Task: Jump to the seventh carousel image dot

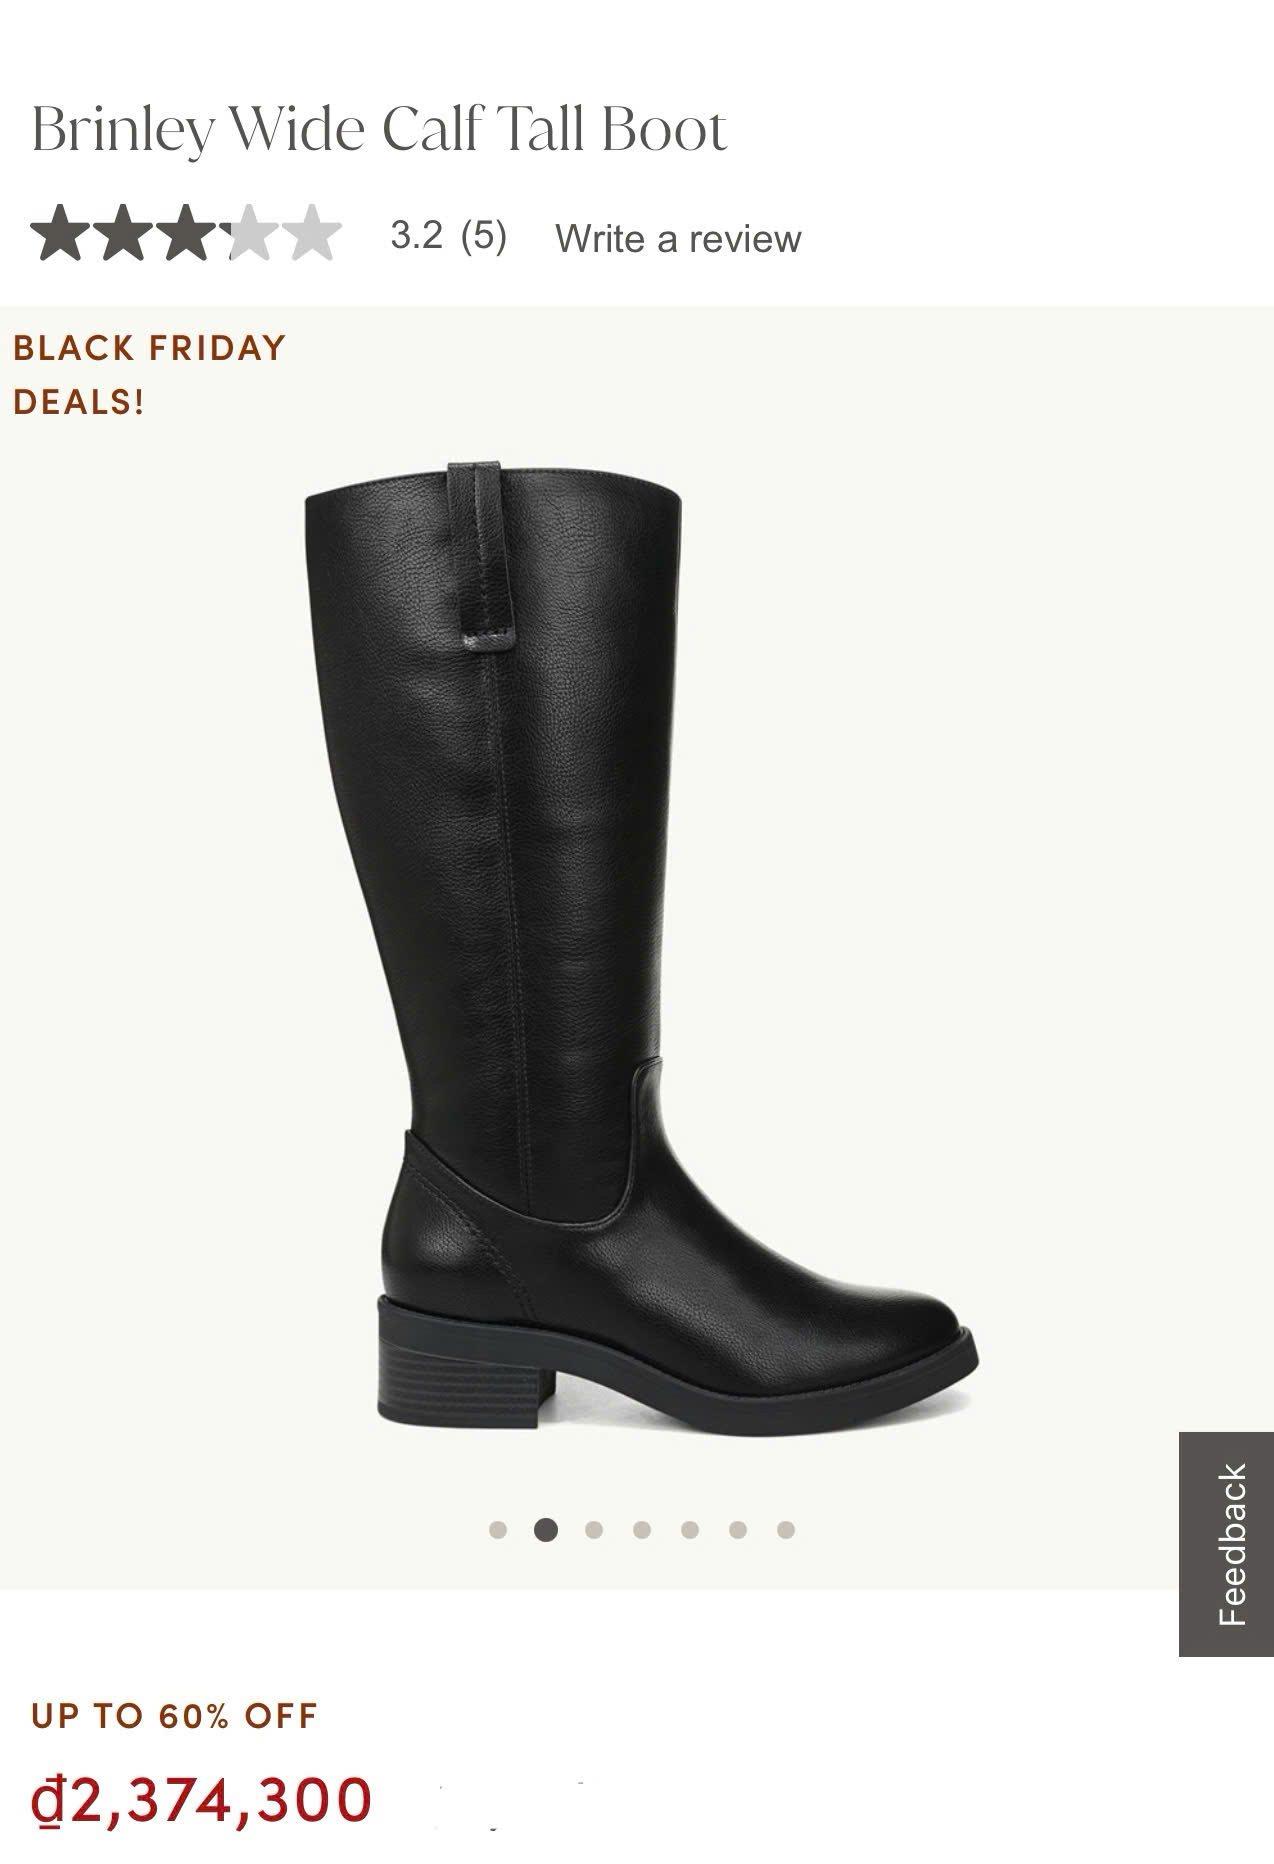Action: coord(786,1530)
